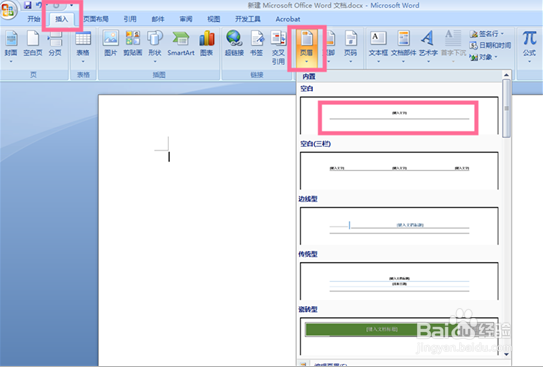Choose the 边线型 header template
The height and width of the screenshot is (367, 543).
click(399, 226)
